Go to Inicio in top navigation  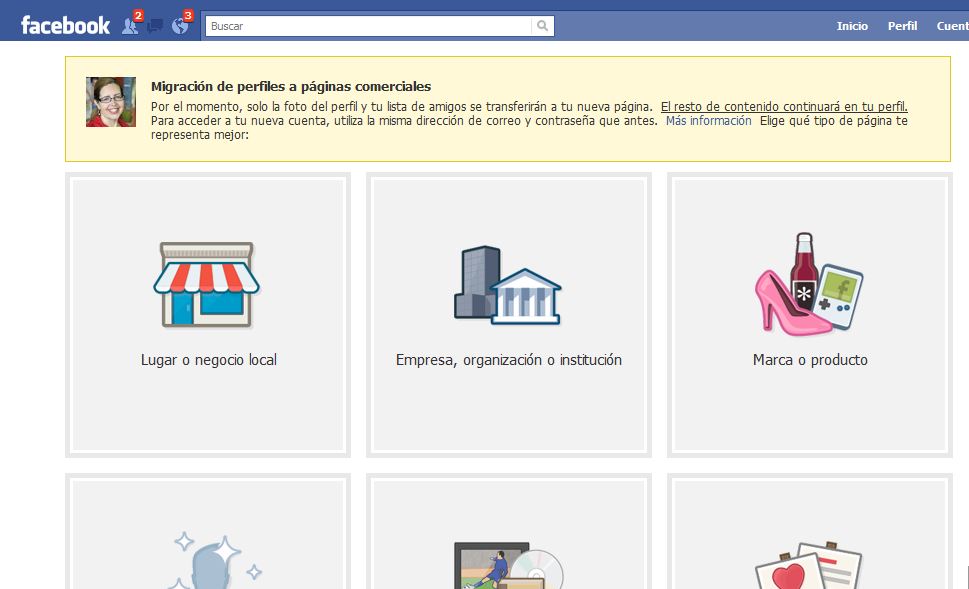point(852,26)
